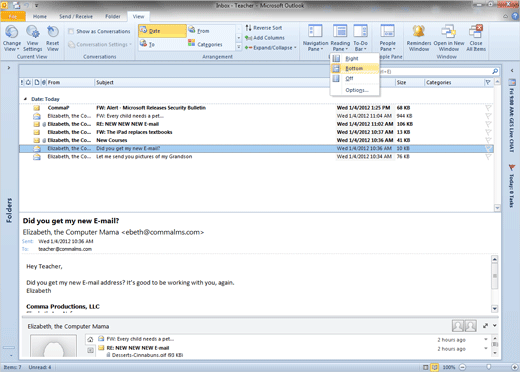
Task: Arrange messages by From
Action: pyautogui.click(x=203, y=31)
